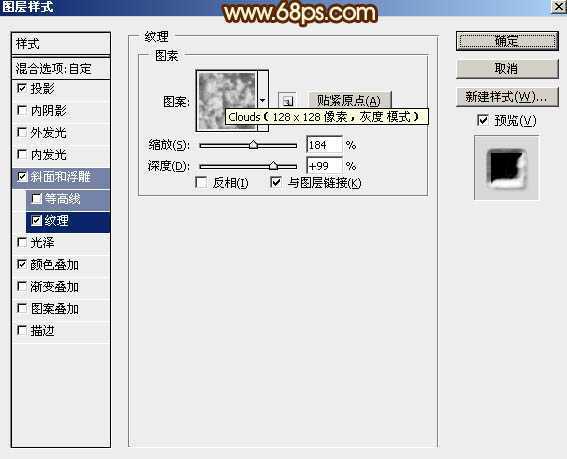This screenshot has width=567, height=459.
Task: Select 斜面和浮雕 settings row
Action: [x=61, y=177]
